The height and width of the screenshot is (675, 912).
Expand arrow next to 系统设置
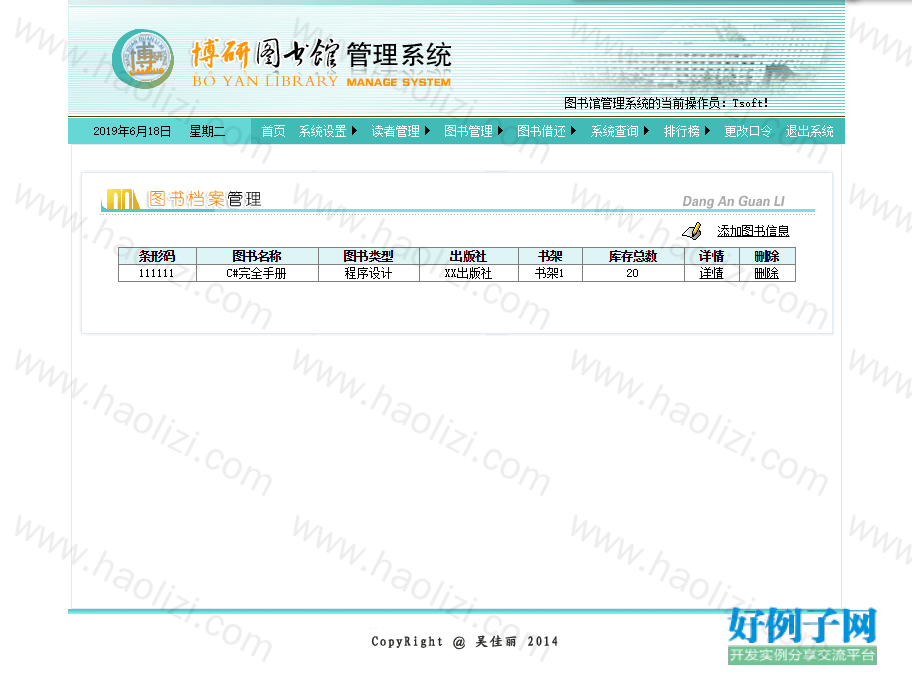point(354,131)
